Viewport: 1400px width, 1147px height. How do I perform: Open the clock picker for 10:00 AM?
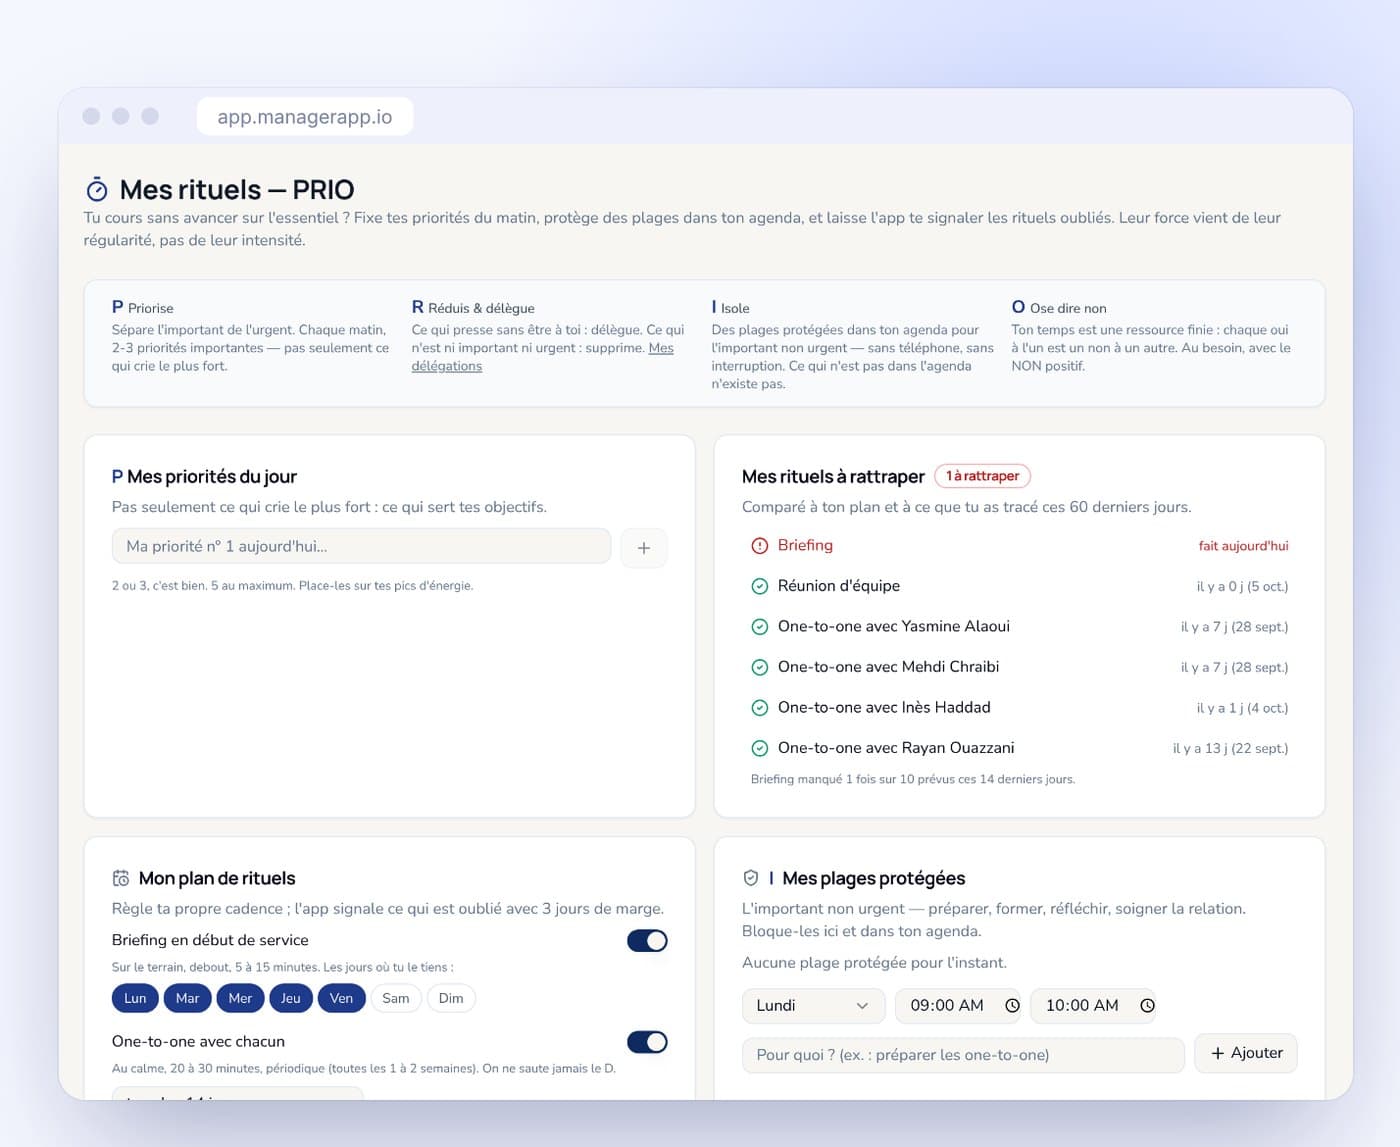coord(1147,1006)
